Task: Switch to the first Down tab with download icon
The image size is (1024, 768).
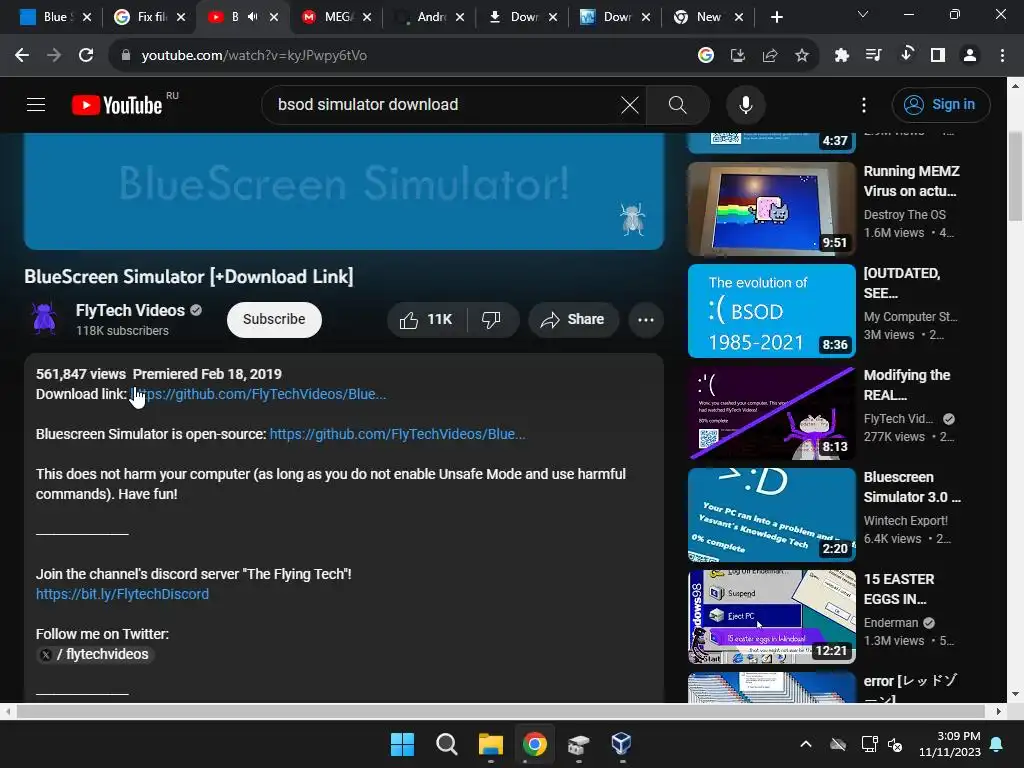Action: pyautogui.click(x=523, y=17)
